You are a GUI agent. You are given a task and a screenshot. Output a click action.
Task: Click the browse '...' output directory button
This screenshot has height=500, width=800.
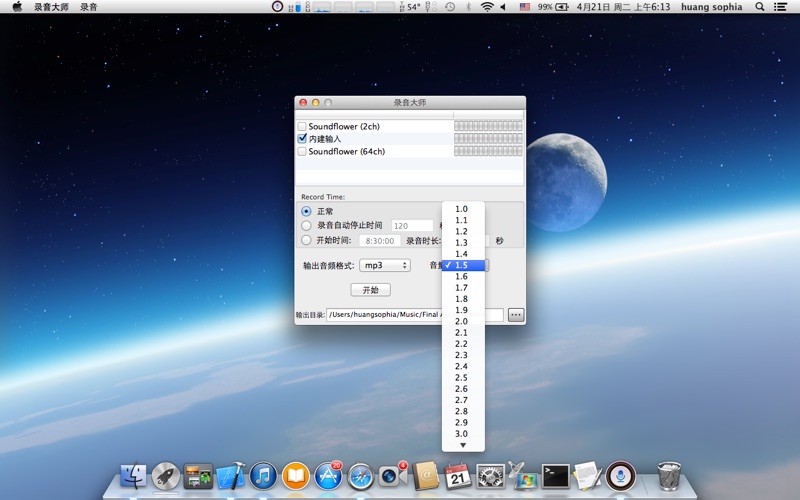click(x=516, y=315)
